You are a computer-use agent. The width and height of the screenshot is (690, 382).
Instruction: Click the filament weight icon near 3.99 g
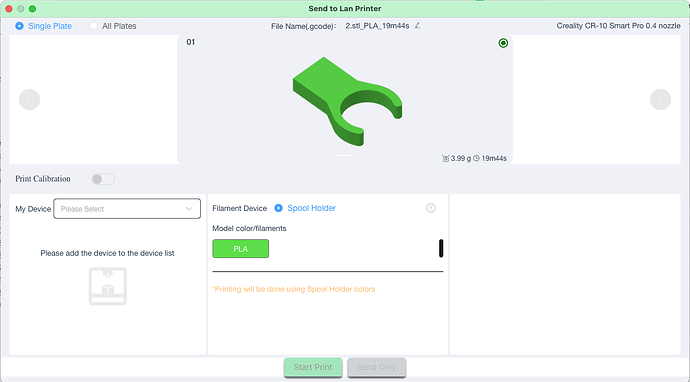tap(445, 158)
